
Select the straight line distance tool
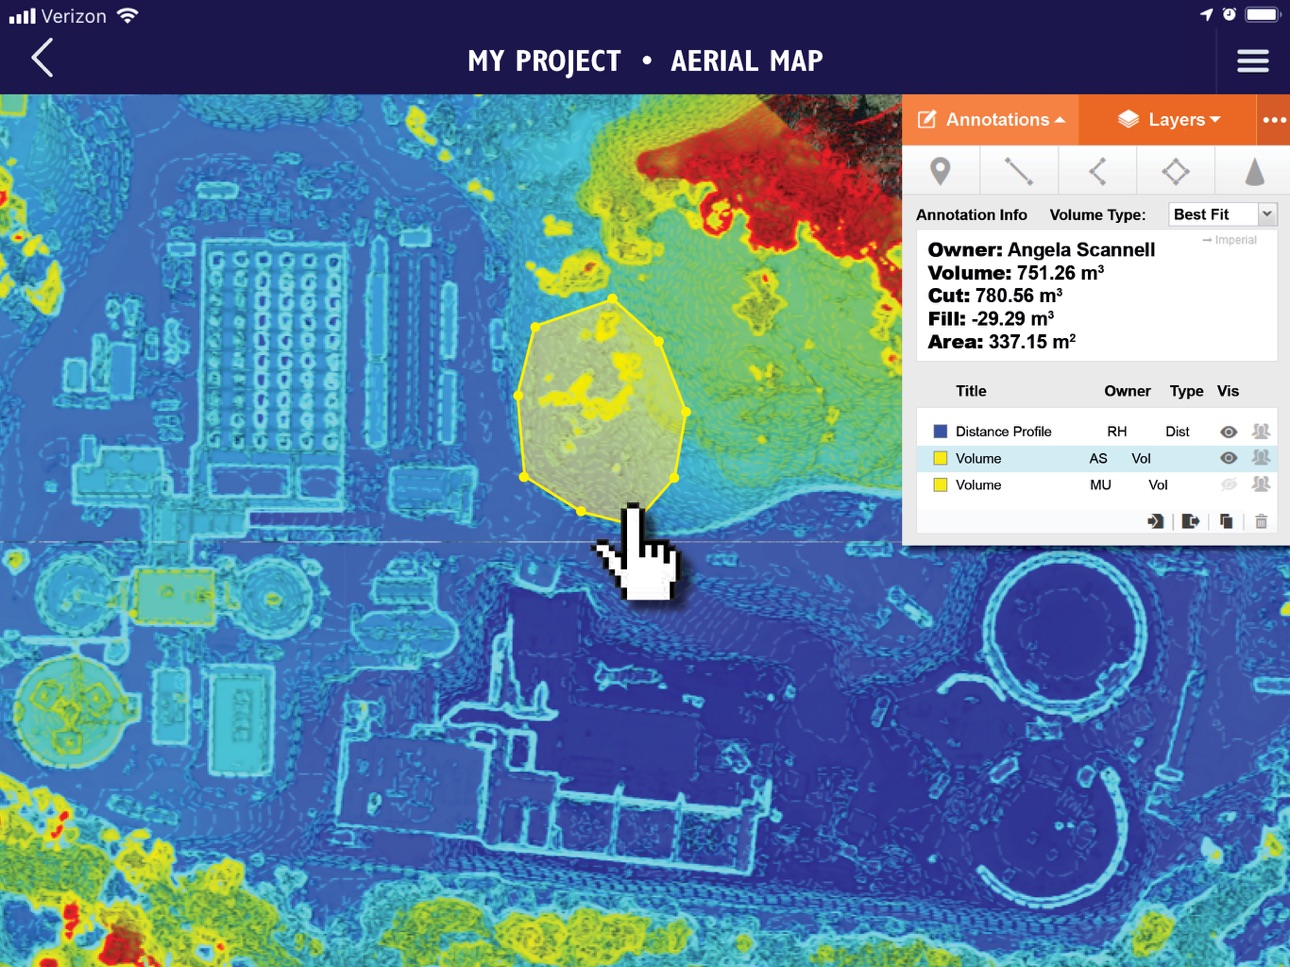click(x=1018, y=171)
